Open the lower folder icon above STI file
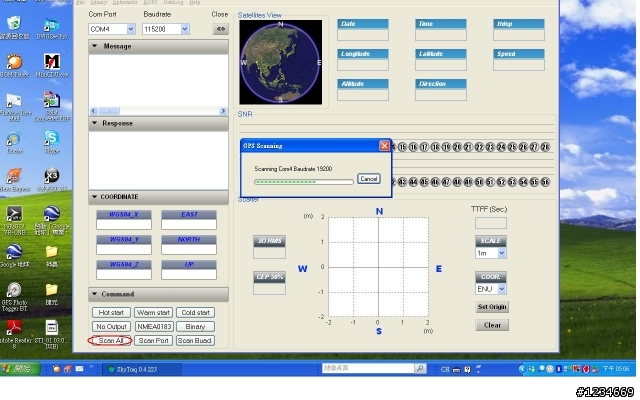Screen dimensions: 640x400 [x=52, y=290]
